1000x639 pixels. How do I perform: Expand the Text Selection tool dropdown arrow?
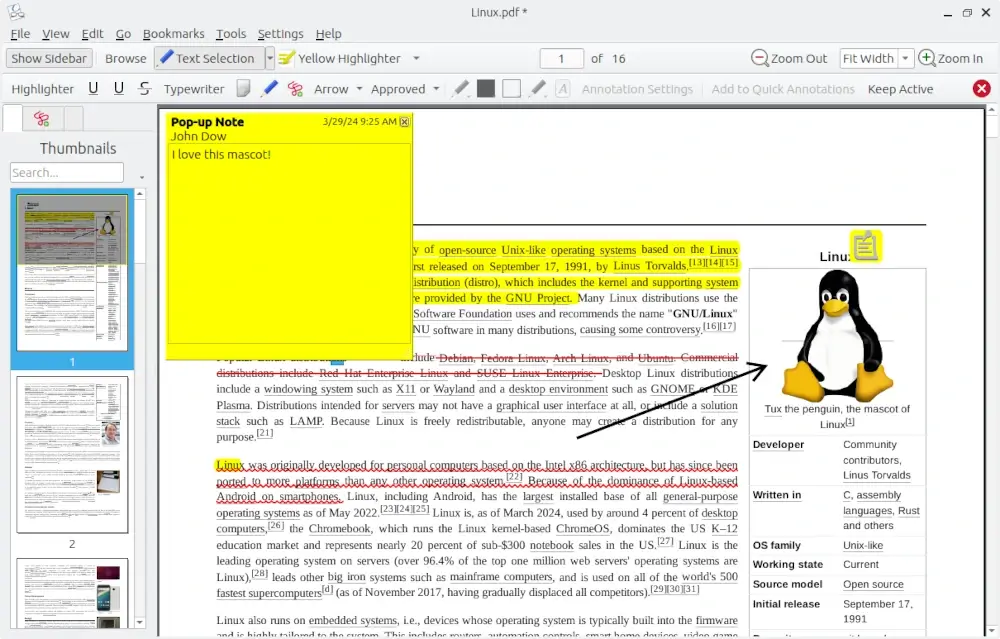pyautogui.click(x=270, y=58)
